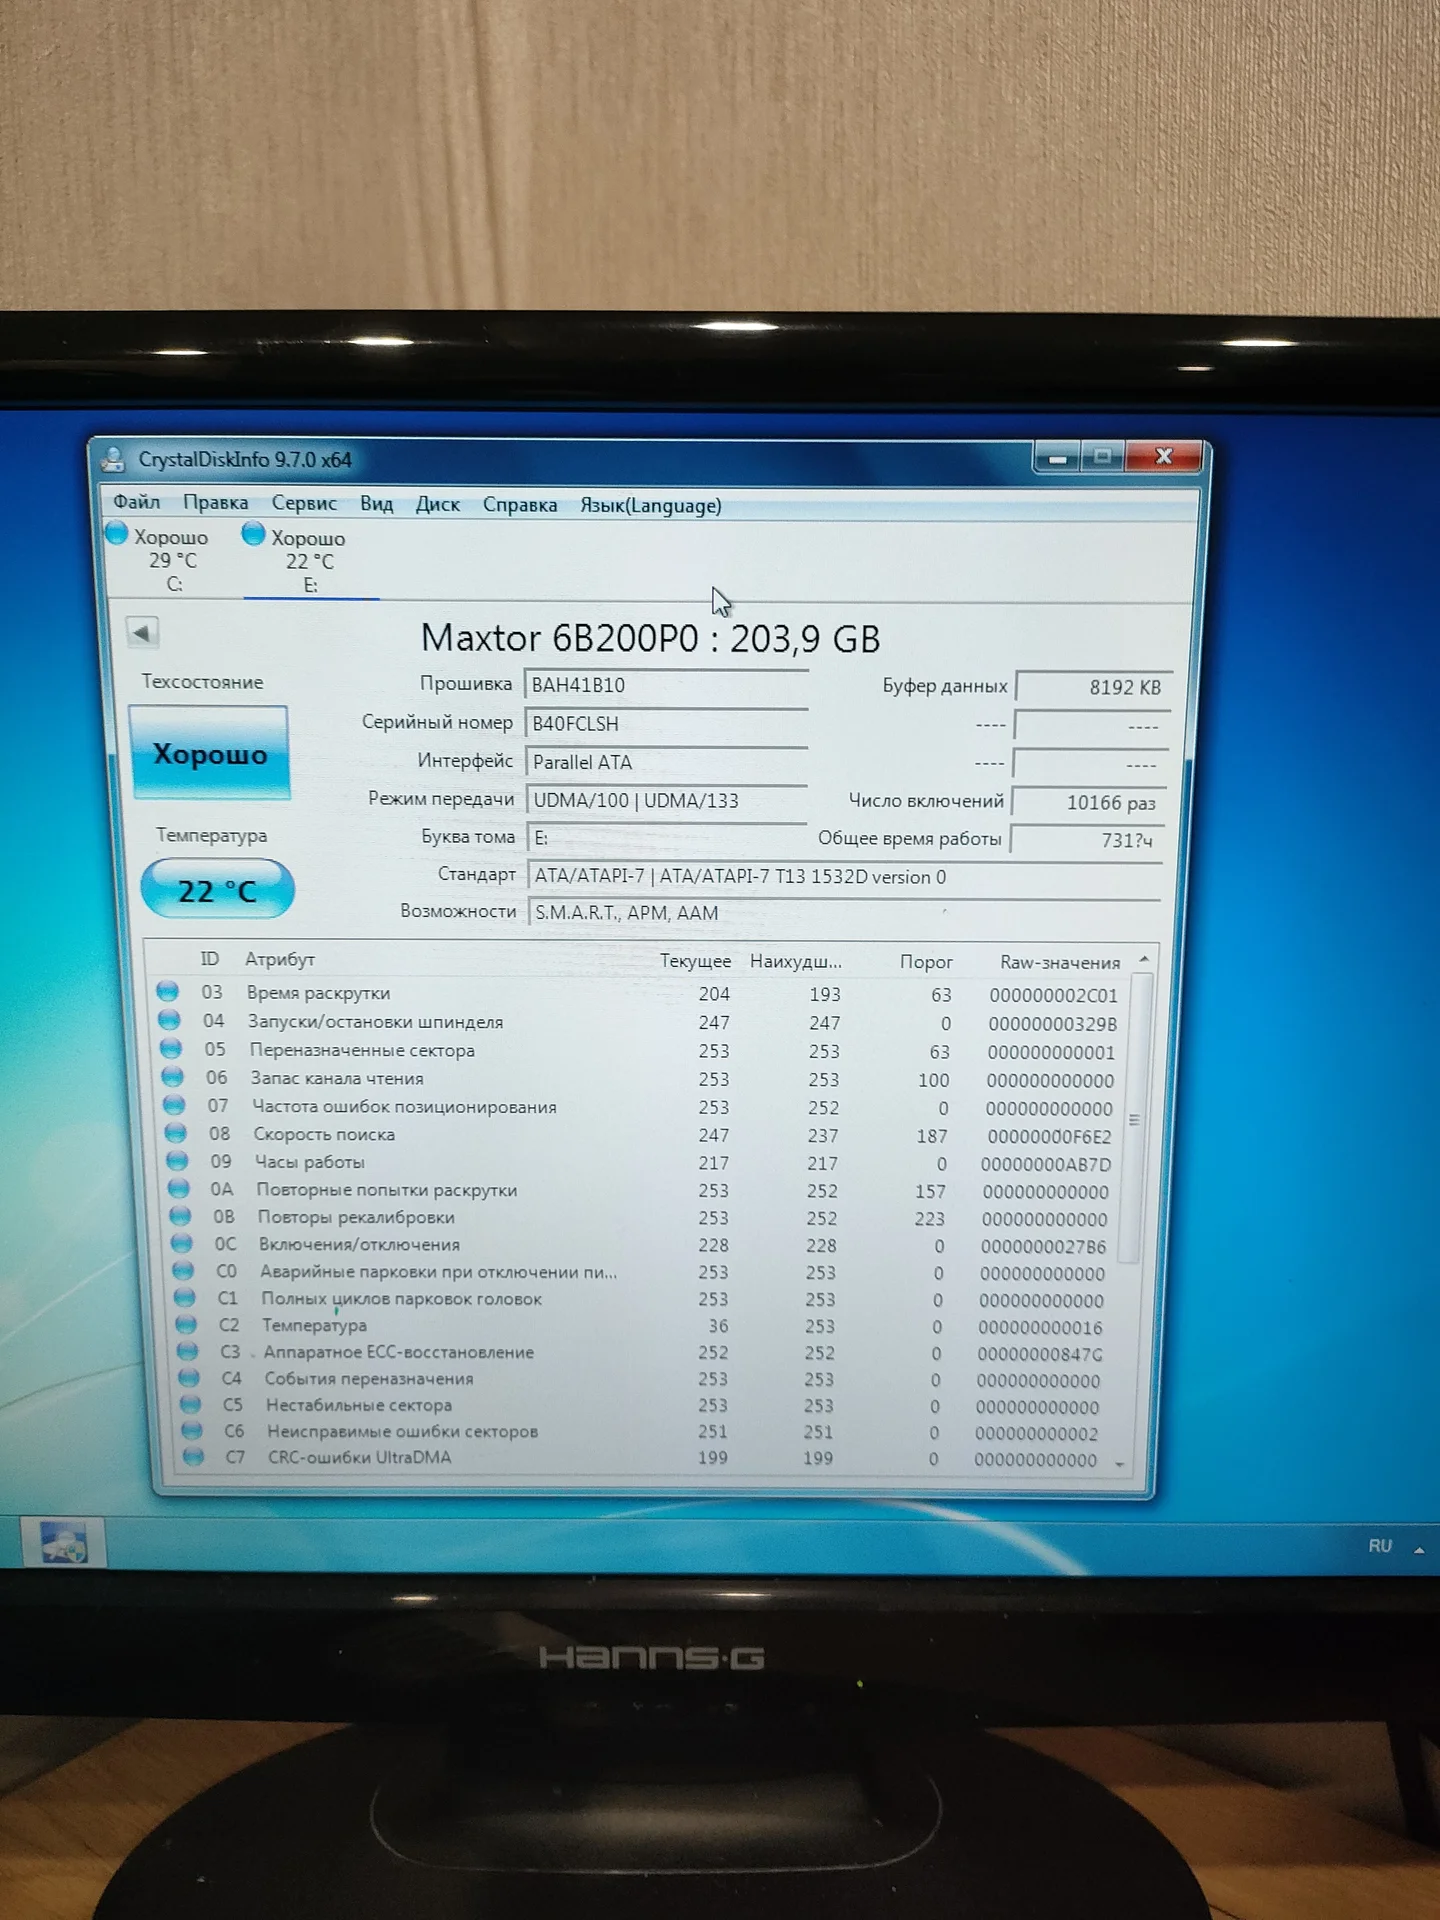Select the Переназначенные сектора attribute text

362,1050
